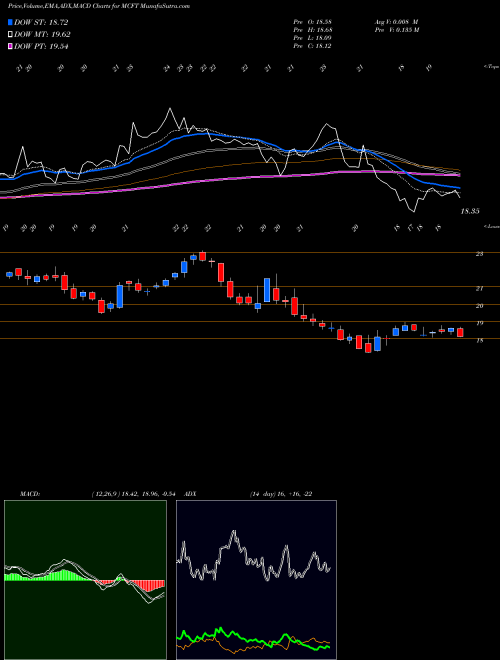
Task: Click the Pre C: 18.12 value
Action: point(313,46)
